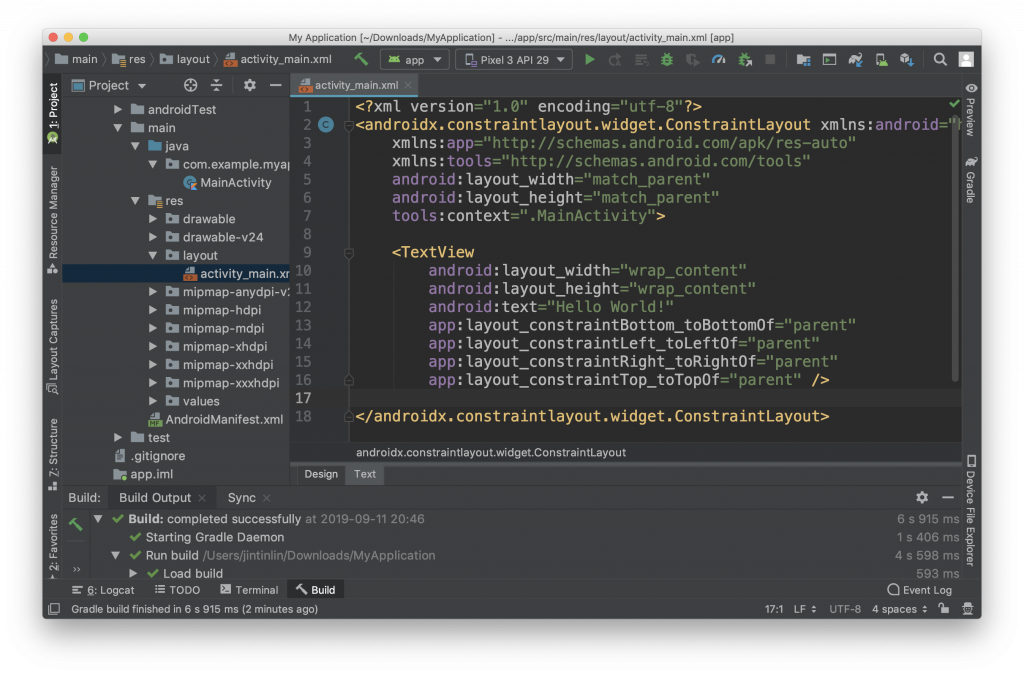This screenshot has width=1024, height=675.
Task: Expand the Load build node
Action: click(133, 573)
